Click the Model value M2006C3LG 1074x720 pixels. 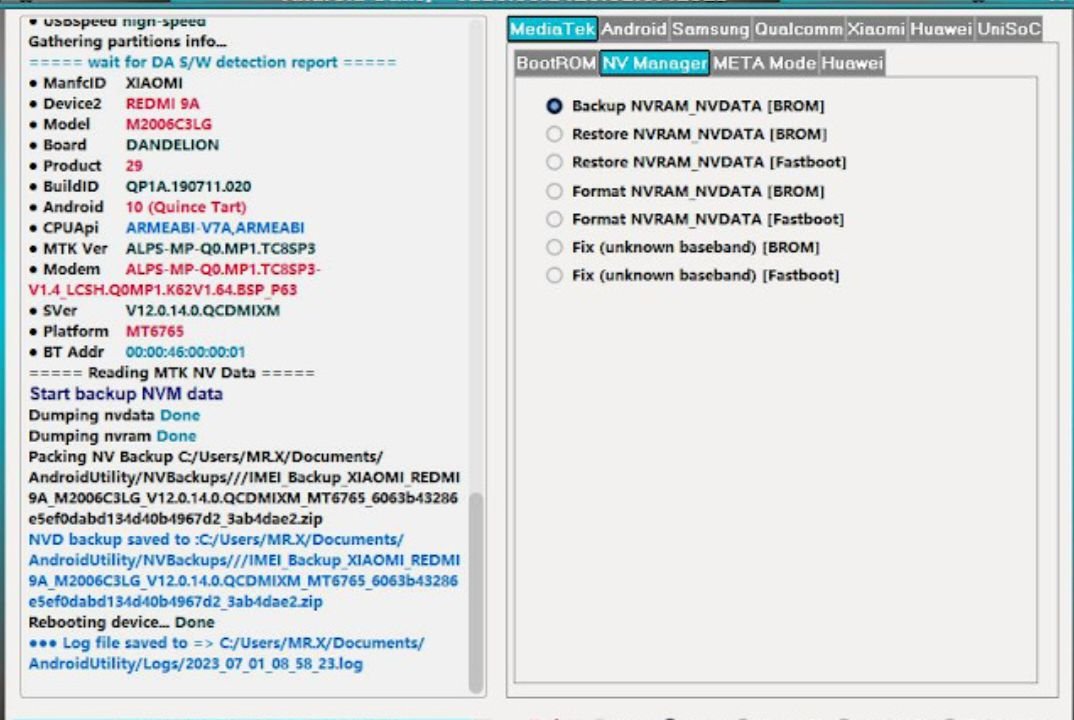coord(168,124)
